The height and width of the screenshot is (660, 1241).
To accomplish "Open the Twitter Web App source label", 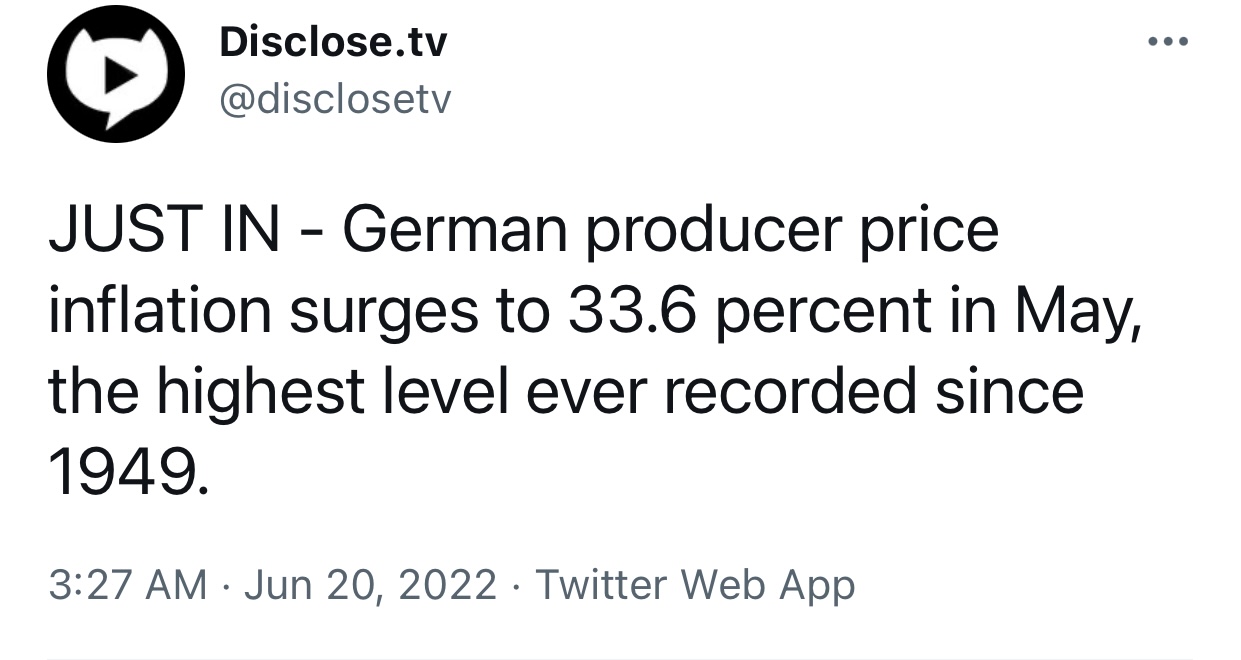I will tap(695, 584).
